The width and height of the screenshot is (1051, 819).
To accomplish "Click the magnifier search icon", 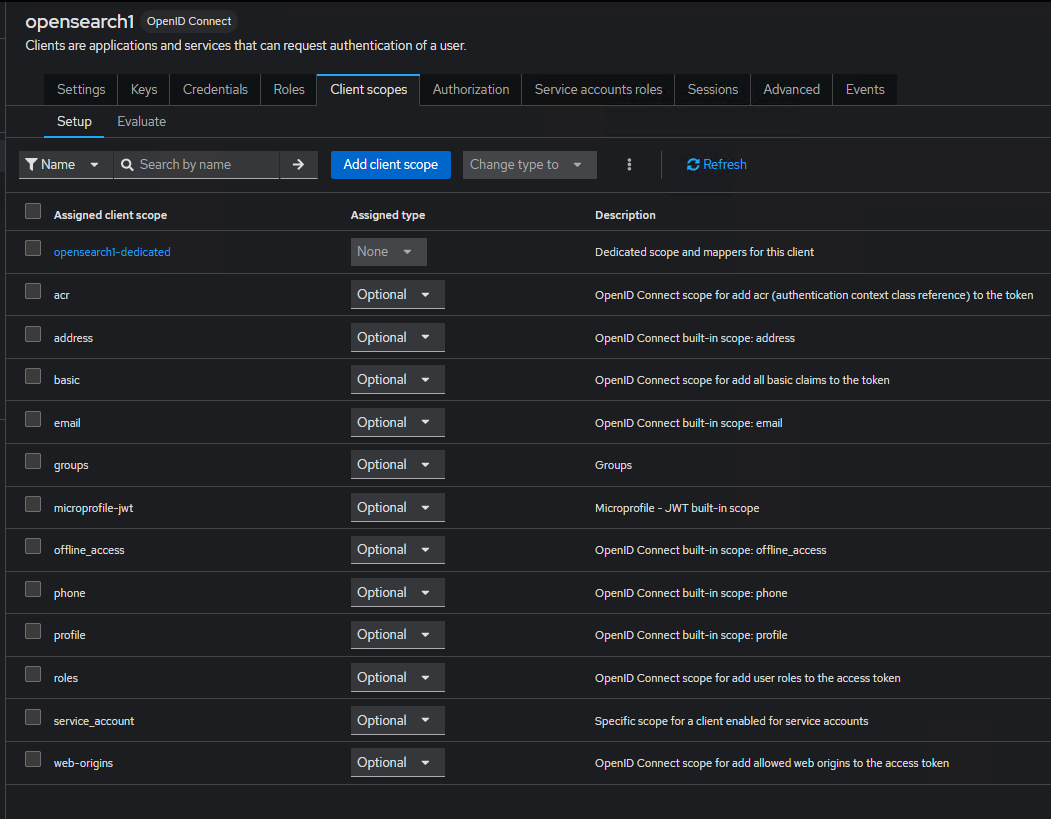I will click(127, 165).
